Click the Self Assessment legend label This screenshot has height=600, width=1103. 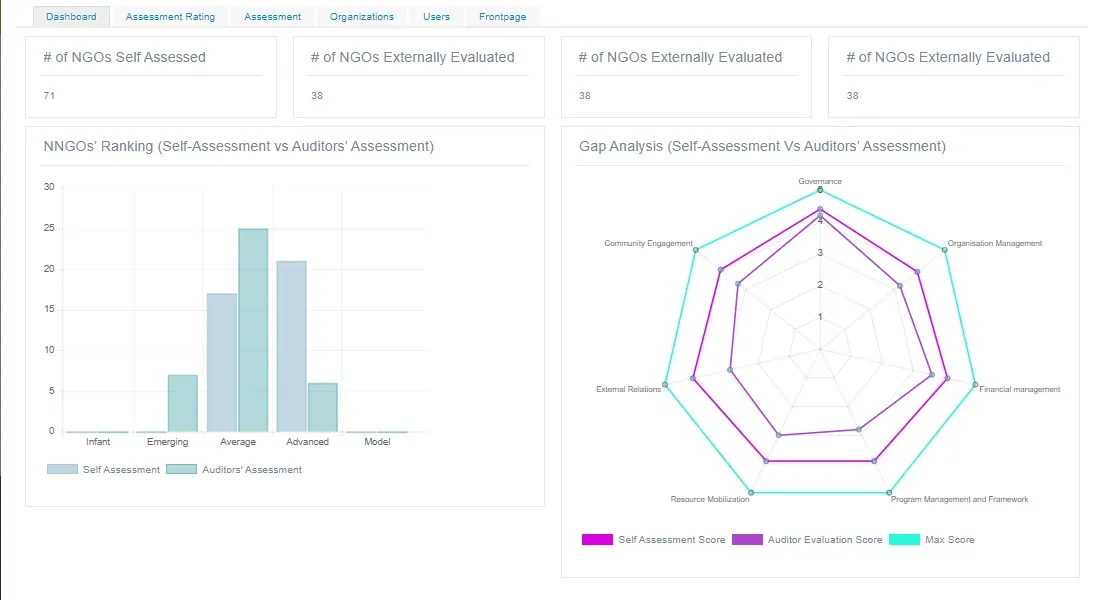(121, 470)
